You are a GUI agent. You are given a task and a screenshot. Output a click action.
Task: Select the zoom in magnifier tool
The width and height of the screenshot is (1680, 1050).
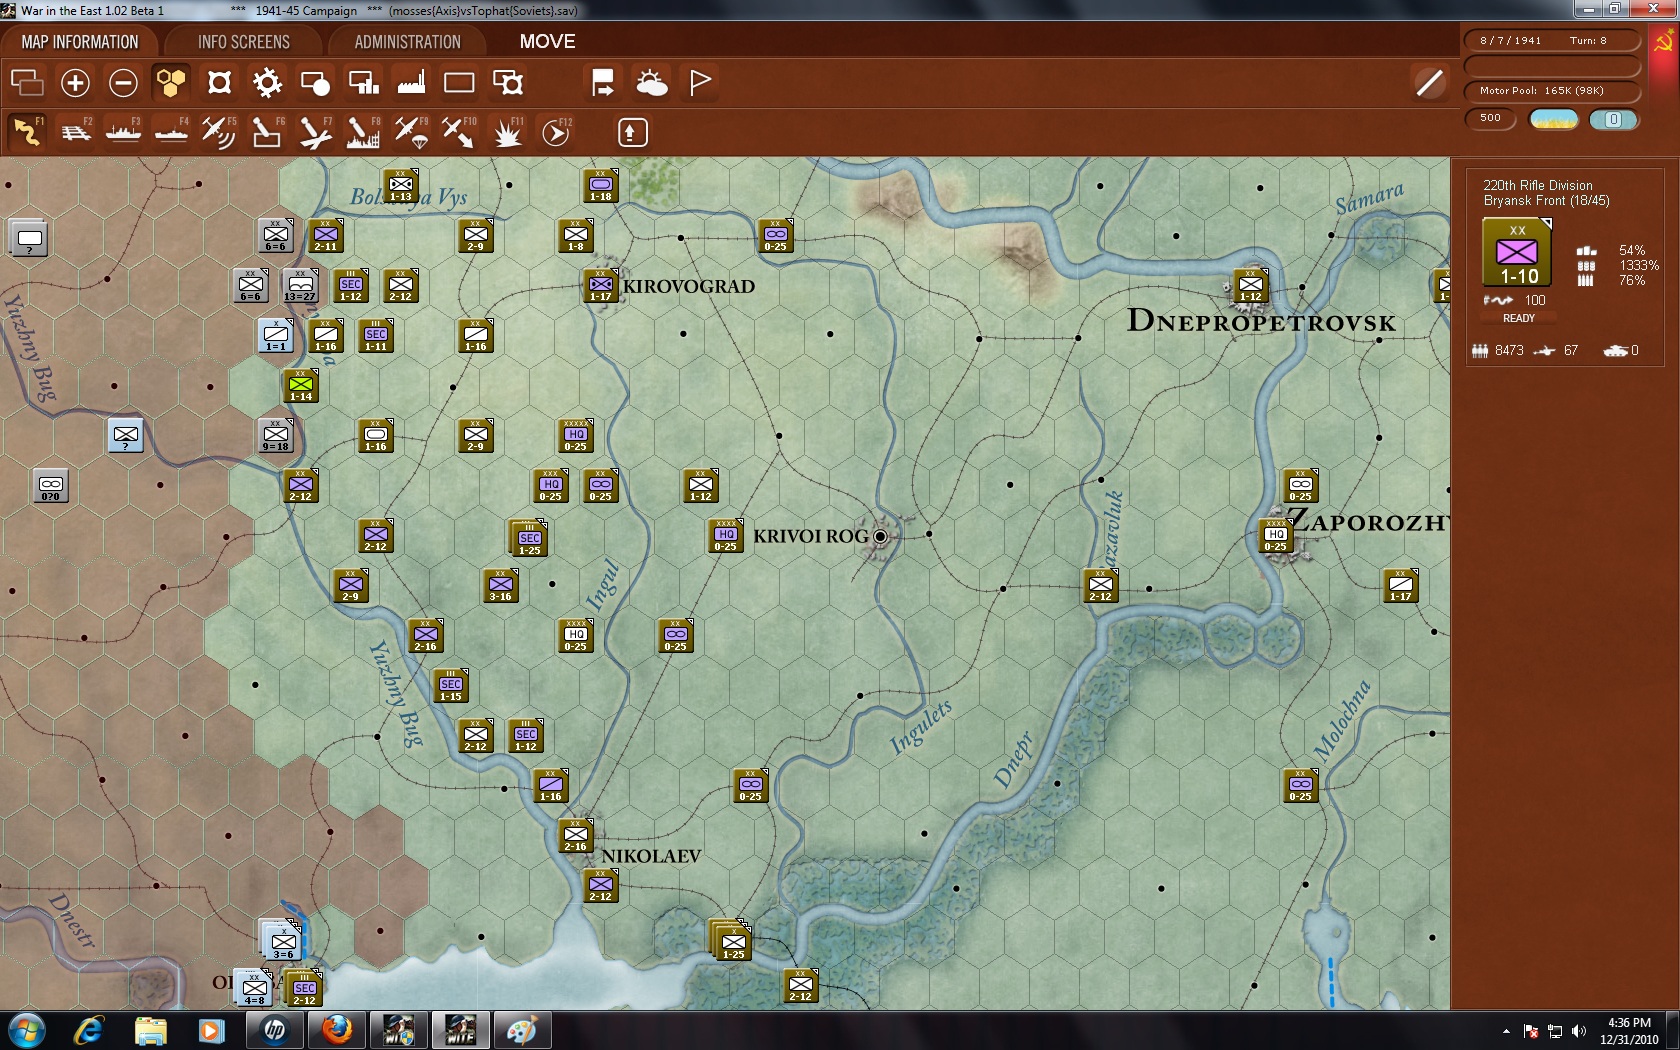click(x=75, y=83)
